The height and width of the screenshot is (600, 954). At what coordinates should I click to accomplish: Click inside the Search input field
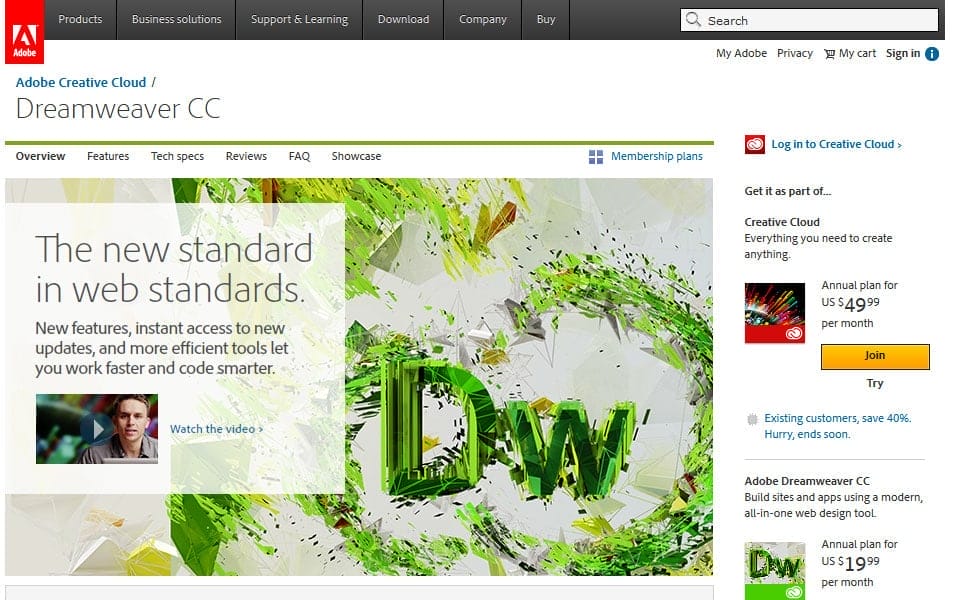tap(810, 20)
